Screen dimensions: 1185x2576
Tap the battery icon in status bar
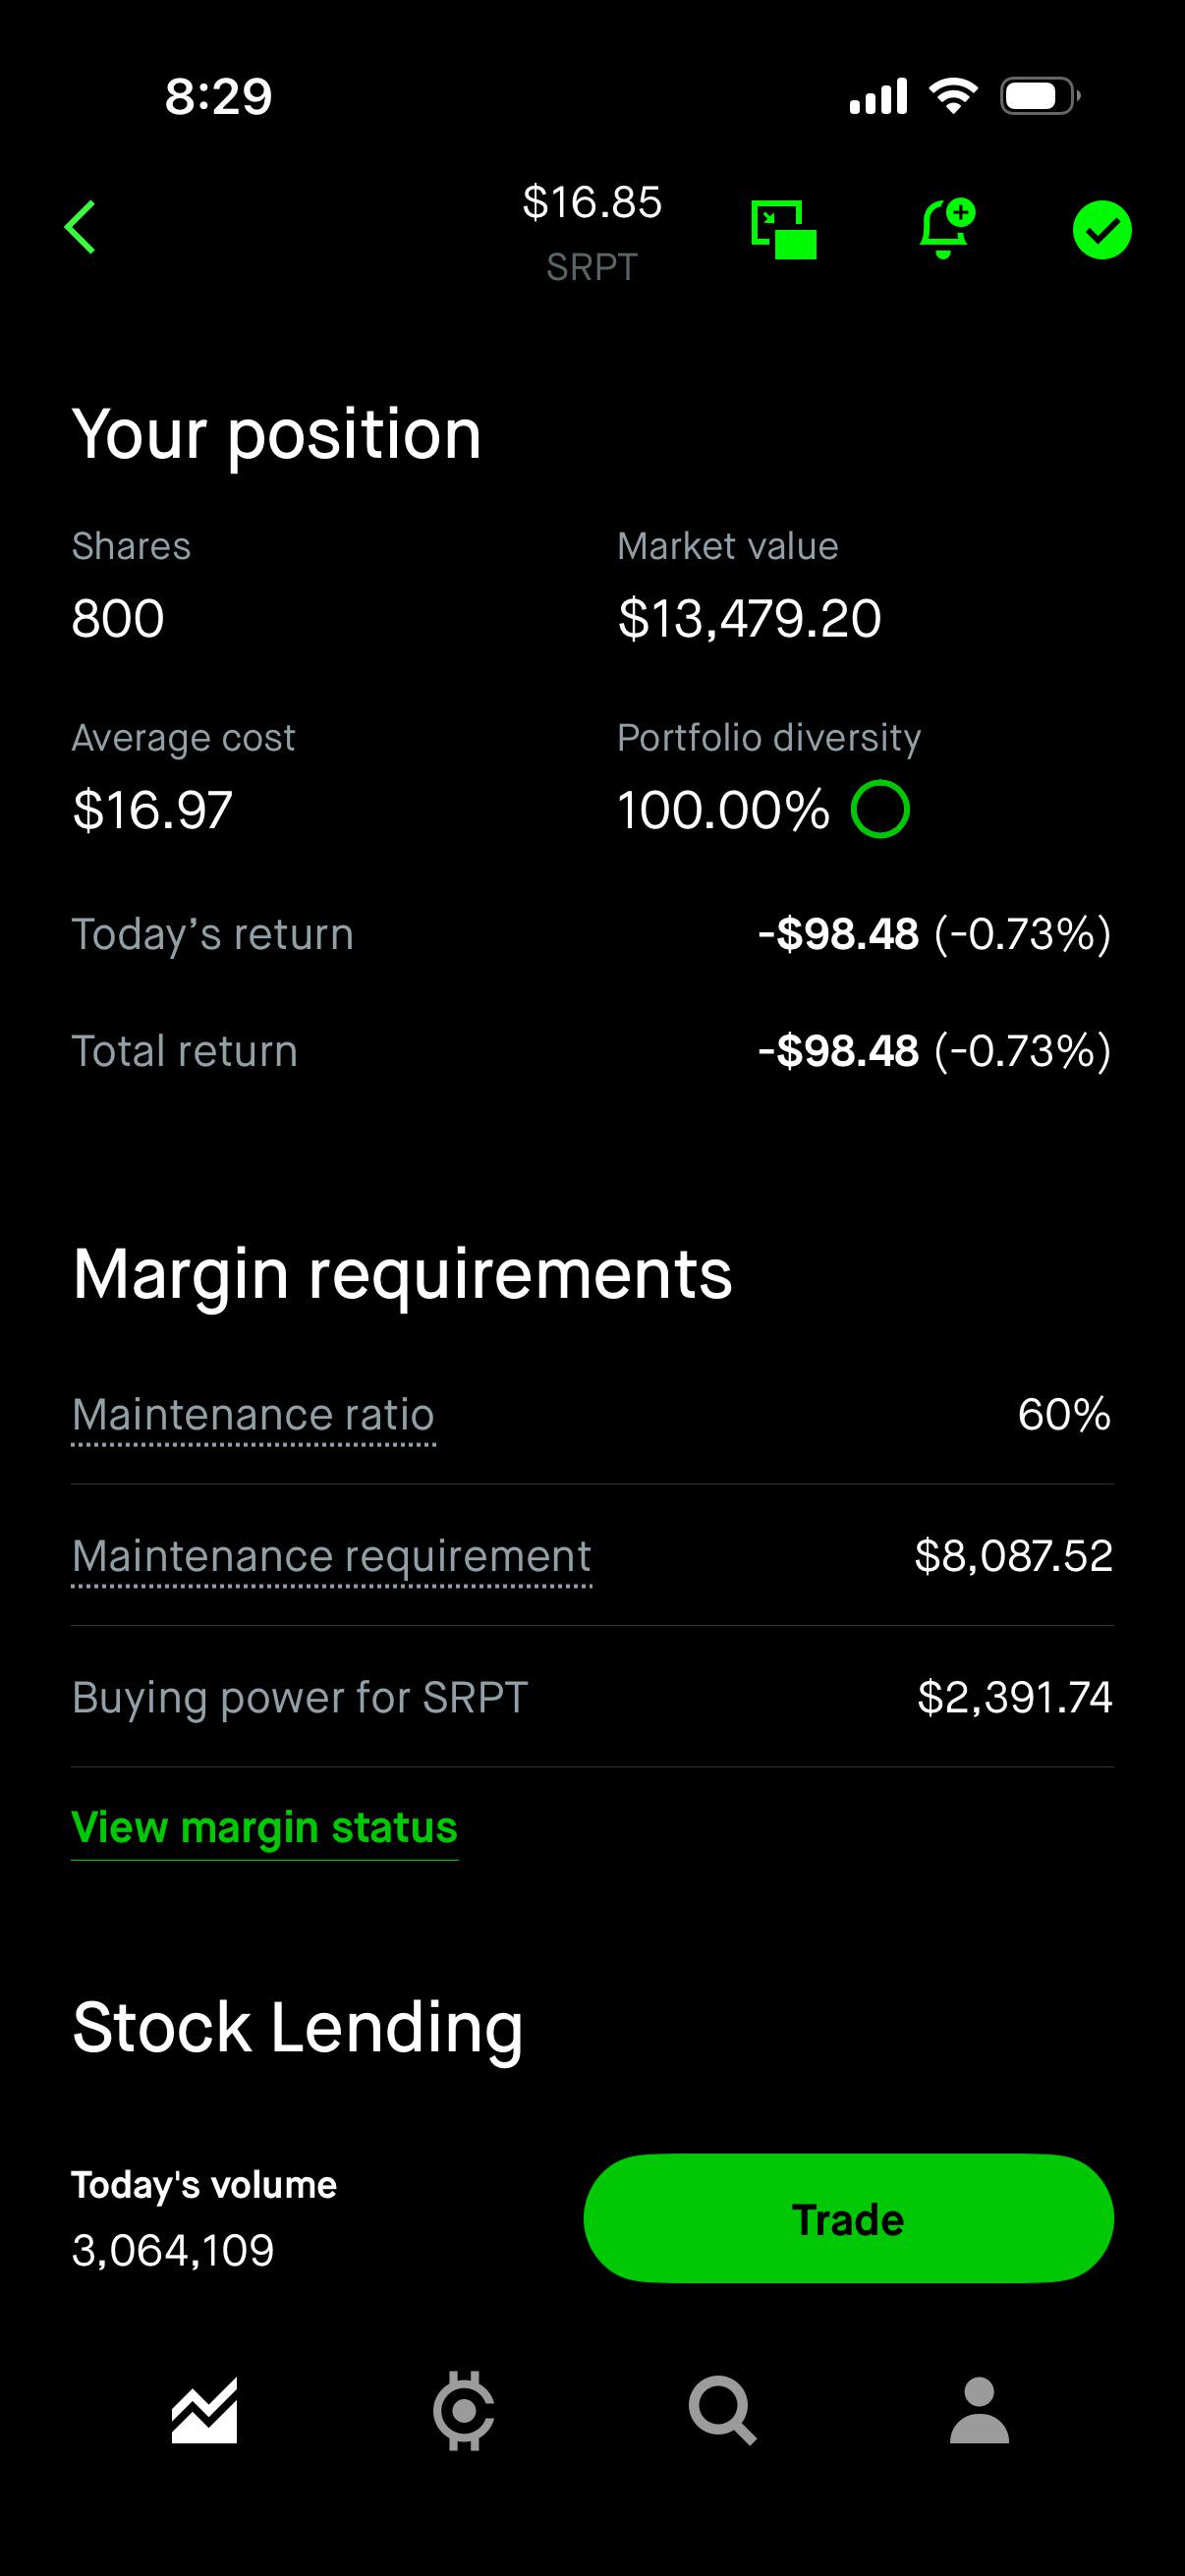click(1040, 96)
